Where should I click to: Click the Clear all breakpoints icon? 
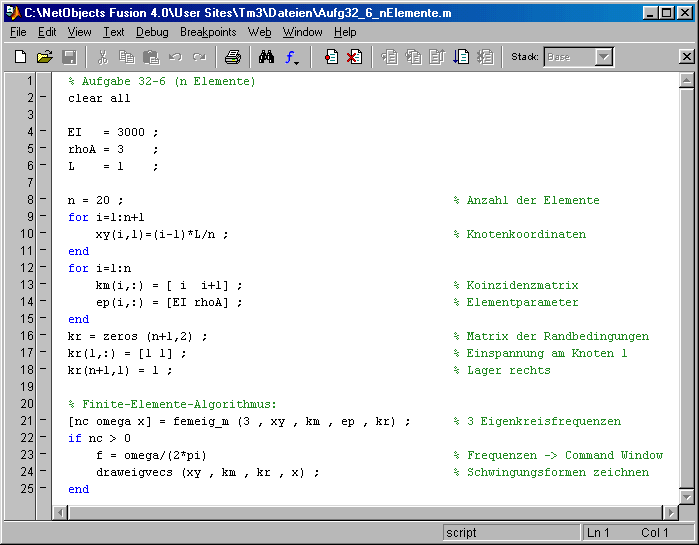click(x=354, y=57)
